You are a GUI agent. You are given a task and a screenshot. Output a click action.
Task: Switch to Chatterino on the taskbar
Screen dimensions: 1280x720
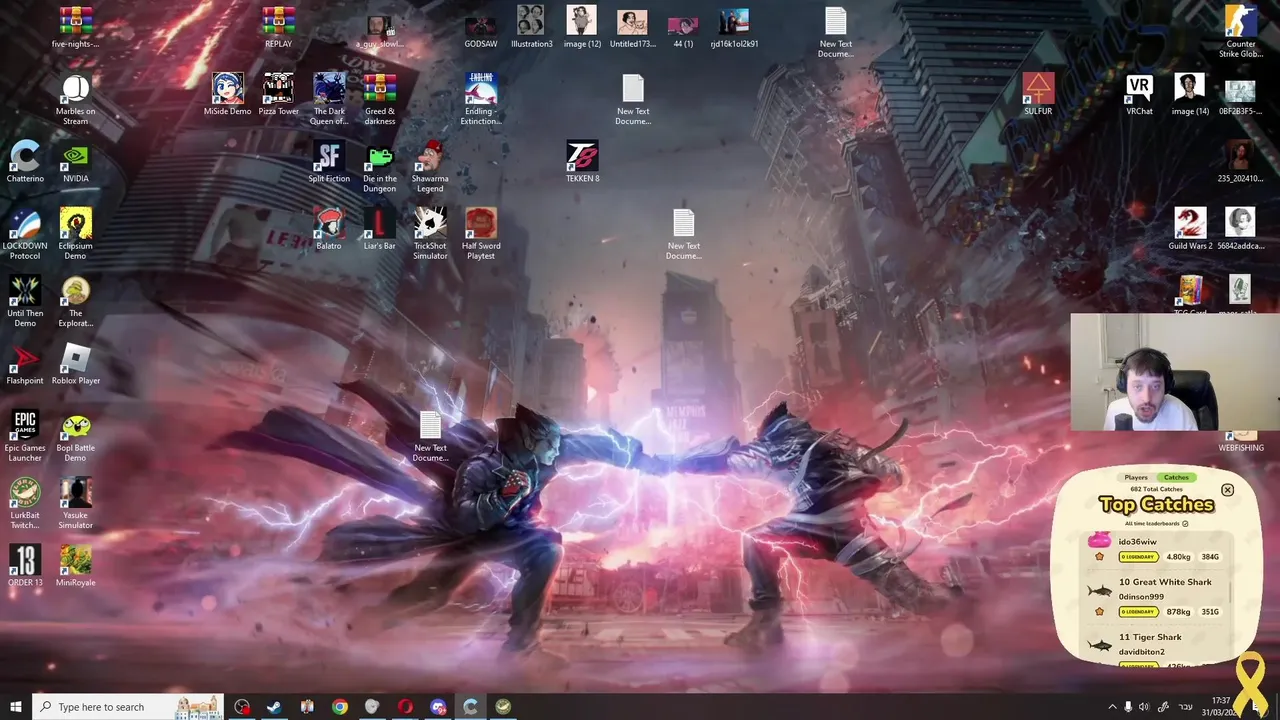[x=470, y=707]
